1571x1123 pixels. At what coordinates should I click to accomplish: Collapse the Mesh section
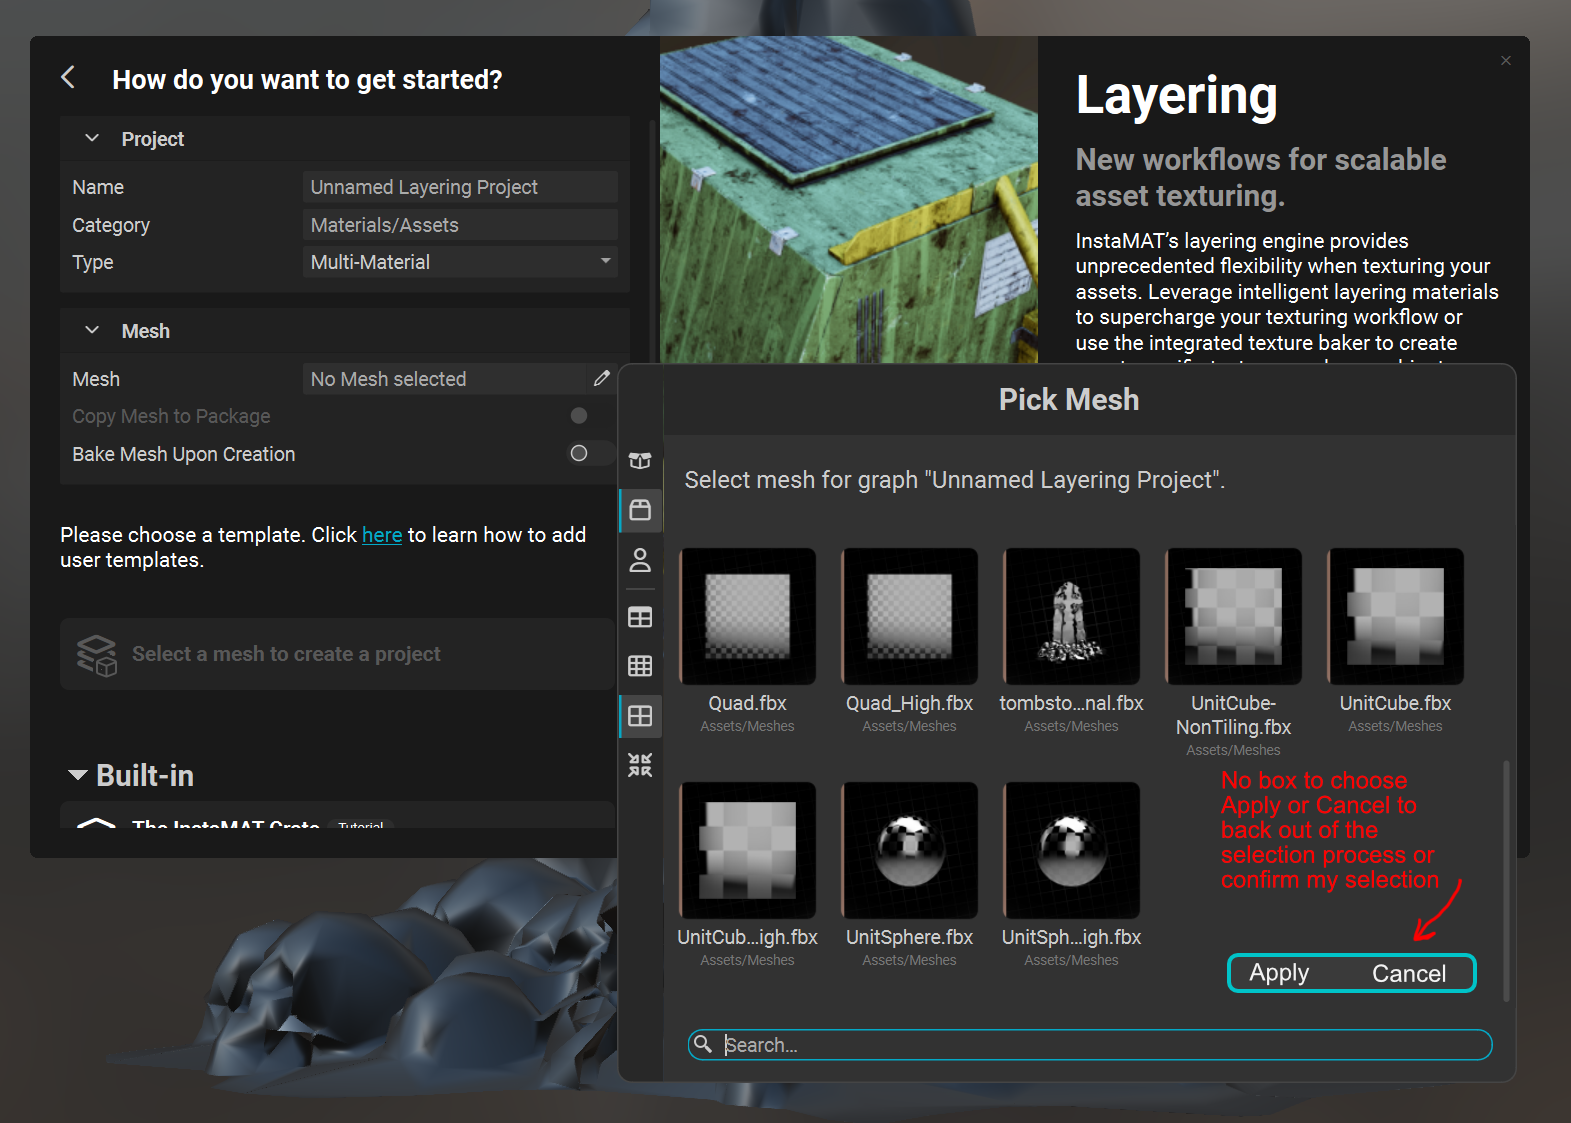coord(92,330)
